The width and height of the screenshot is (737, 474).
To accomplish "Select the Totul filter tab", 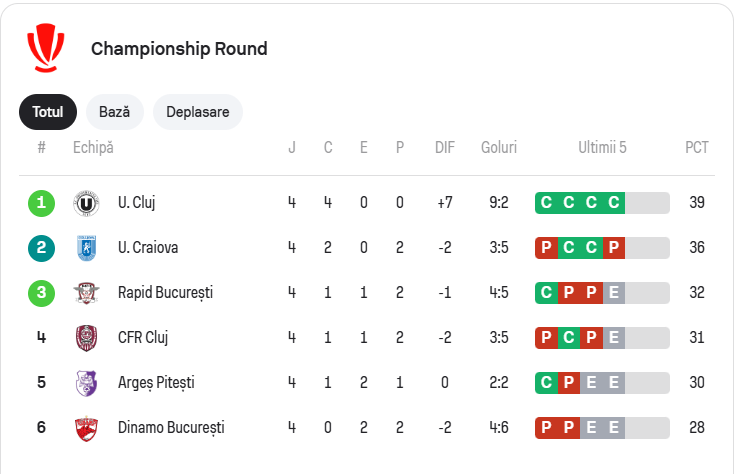I will coord(48,112).
